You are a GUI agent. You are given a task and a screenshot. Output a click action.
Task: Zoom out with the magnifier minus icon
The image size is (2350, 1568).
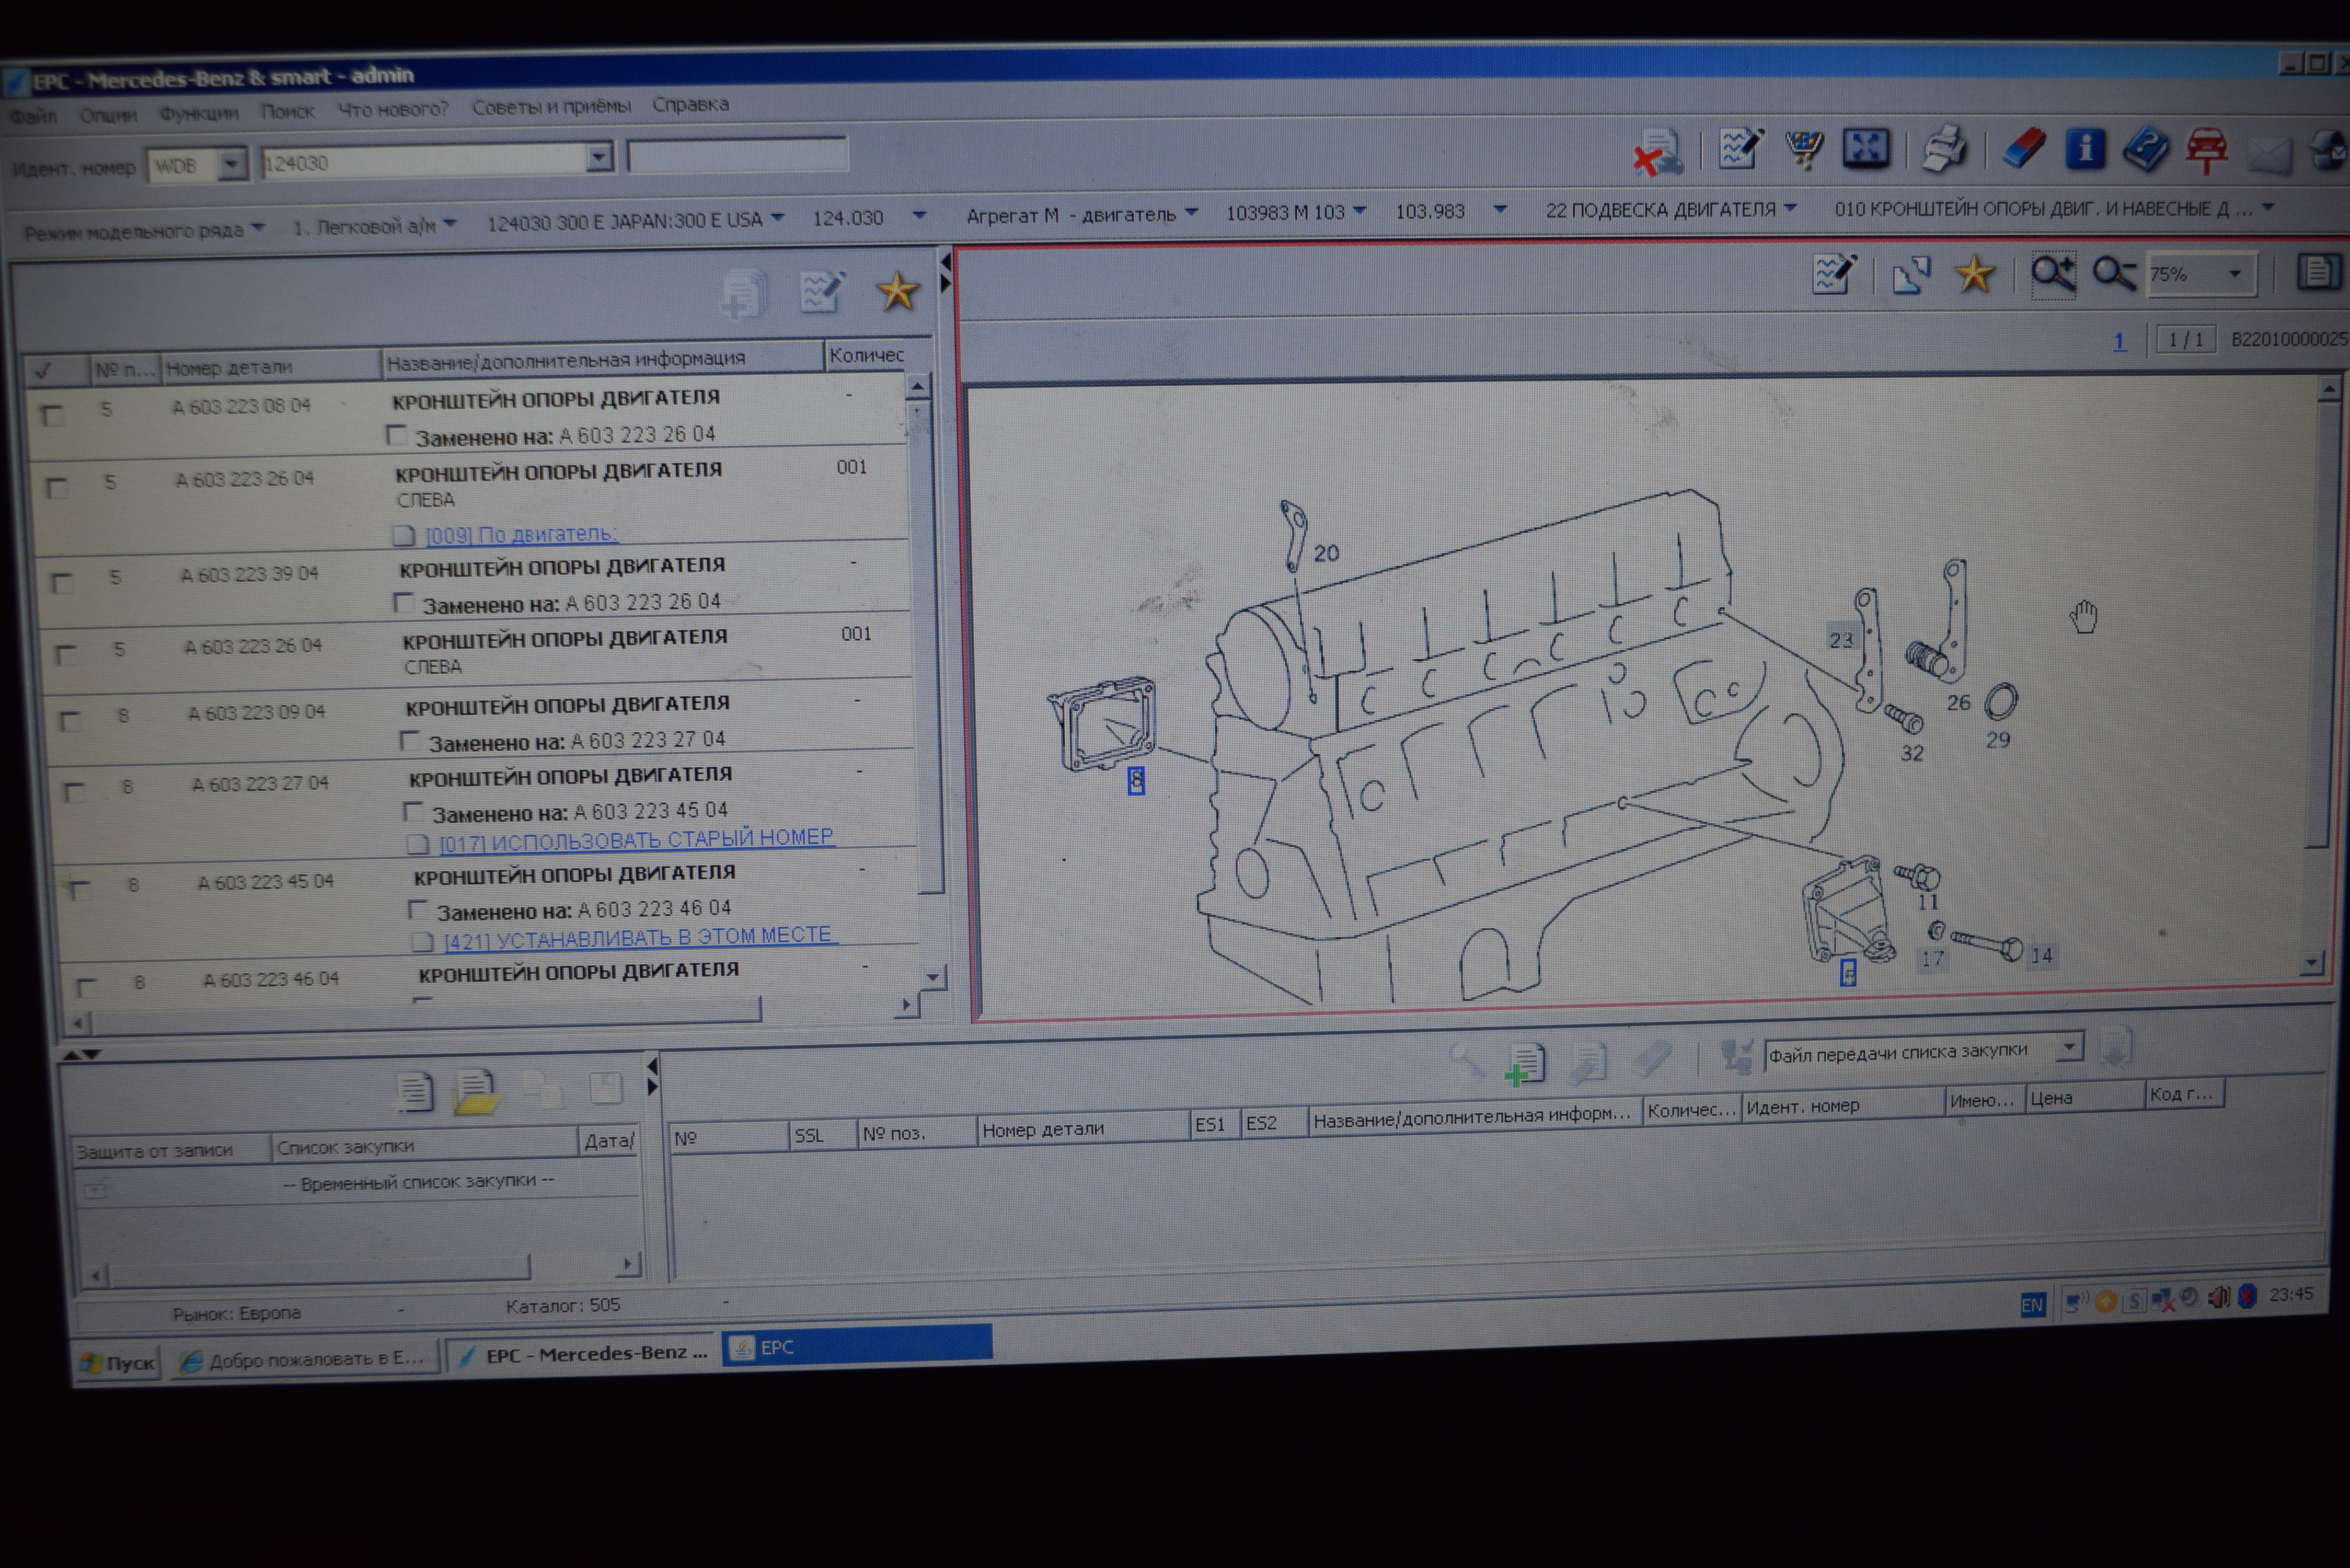[x=2112, y=273]
